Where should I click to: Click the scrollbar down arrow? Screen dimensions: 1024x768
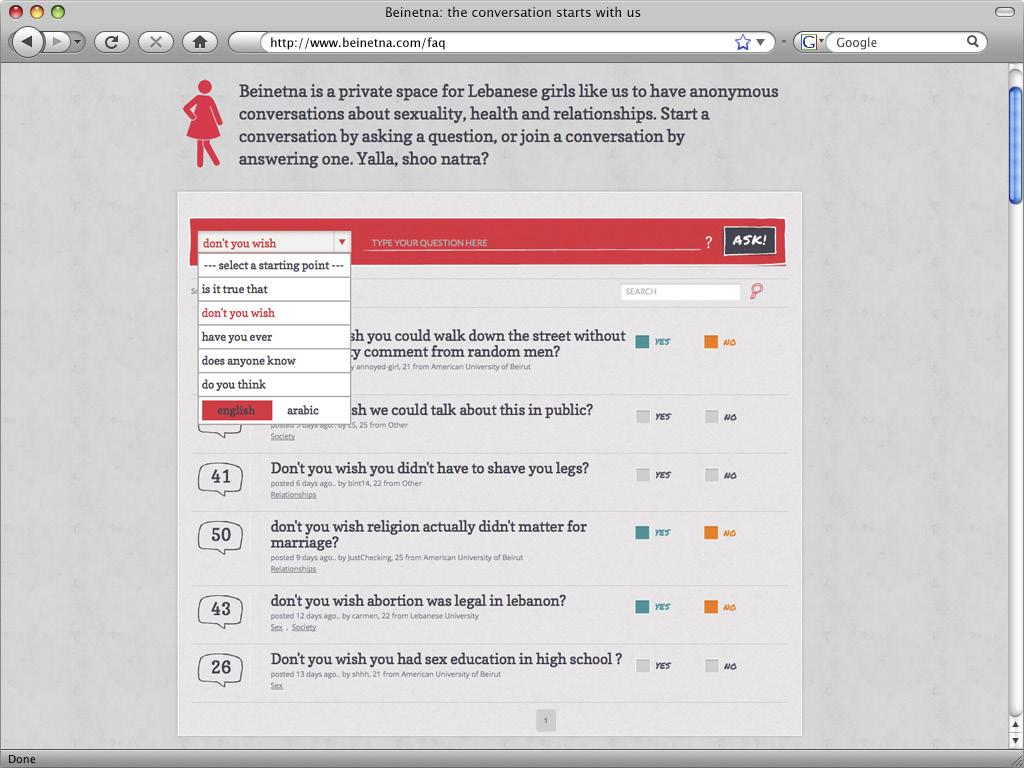(x=1016, y=740)
